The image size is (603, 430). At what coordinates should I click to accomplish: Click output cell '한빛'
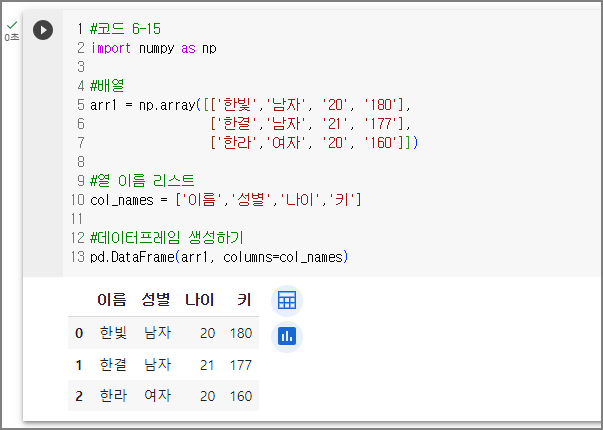[113, 333]
